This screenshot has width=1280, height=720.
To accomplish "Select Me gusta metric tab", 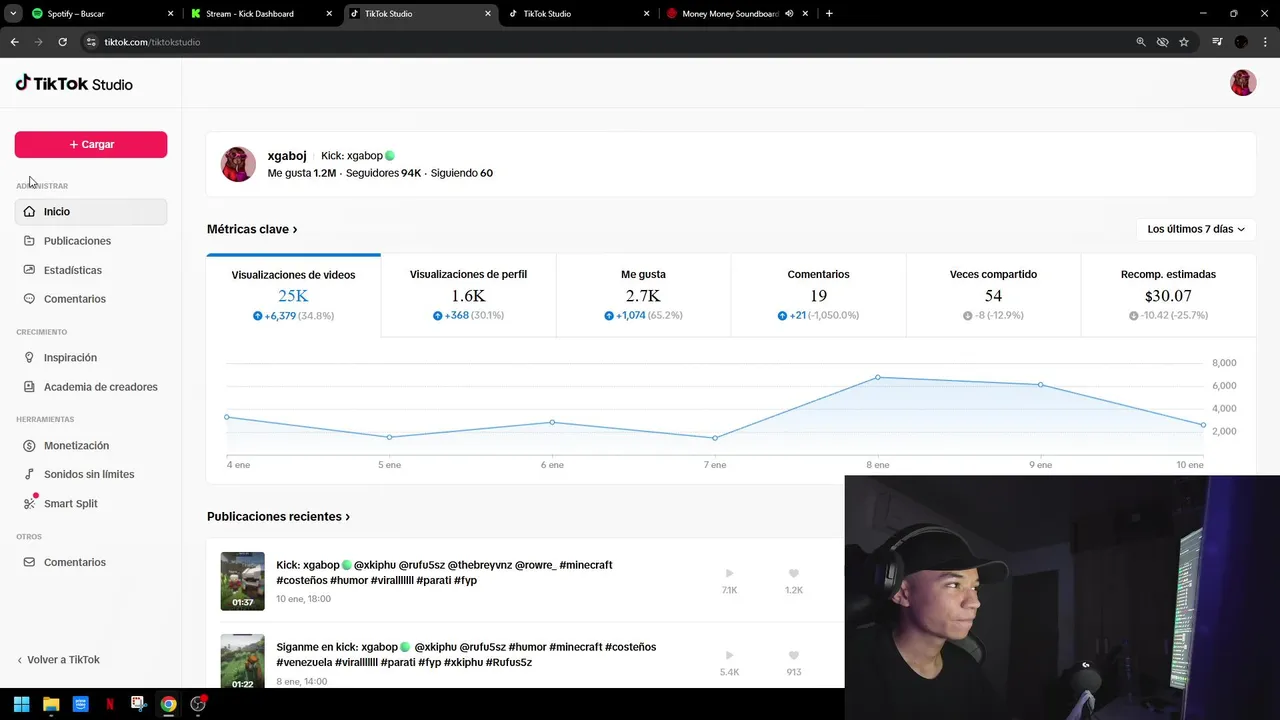I will coord(643,295).
